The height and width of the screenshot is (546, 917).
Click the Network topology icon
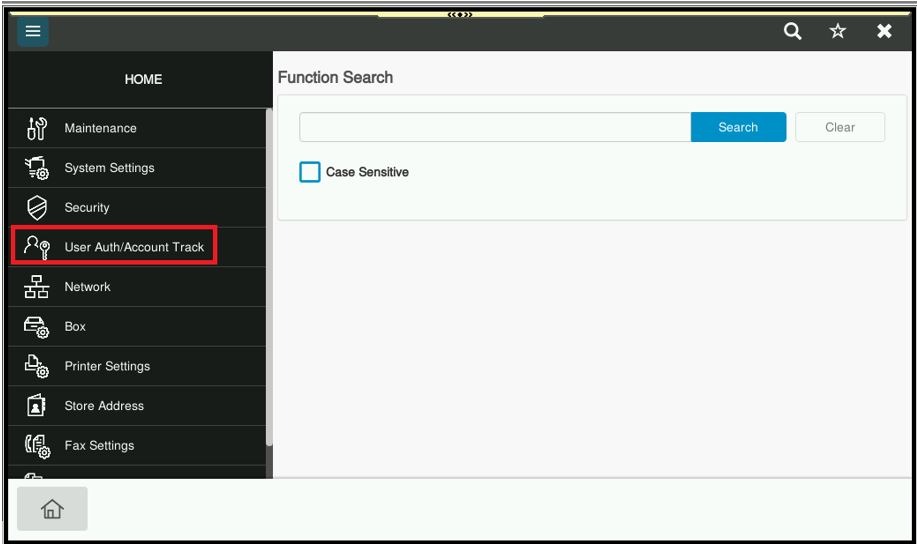[x=35, y=287]
